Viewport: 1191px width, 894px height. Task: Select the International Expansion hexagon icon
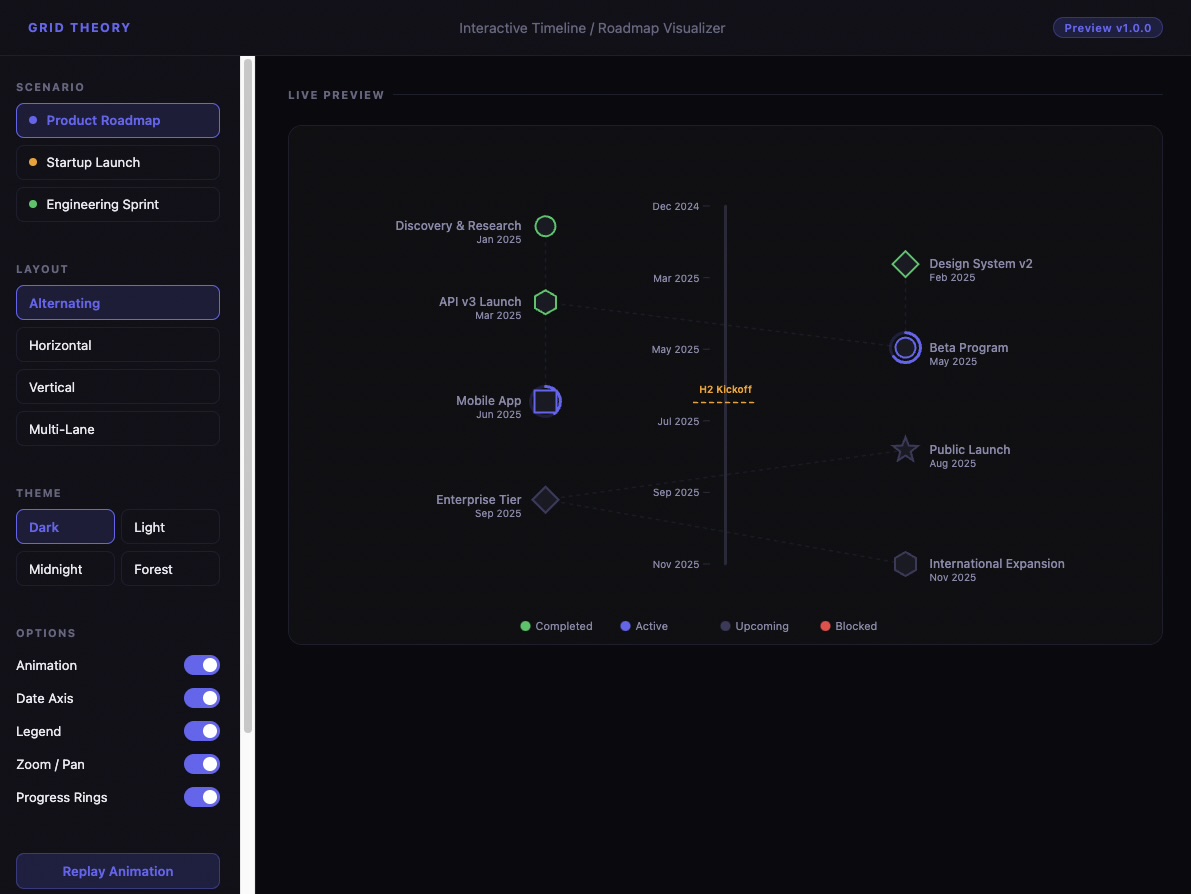pos(905,563)
